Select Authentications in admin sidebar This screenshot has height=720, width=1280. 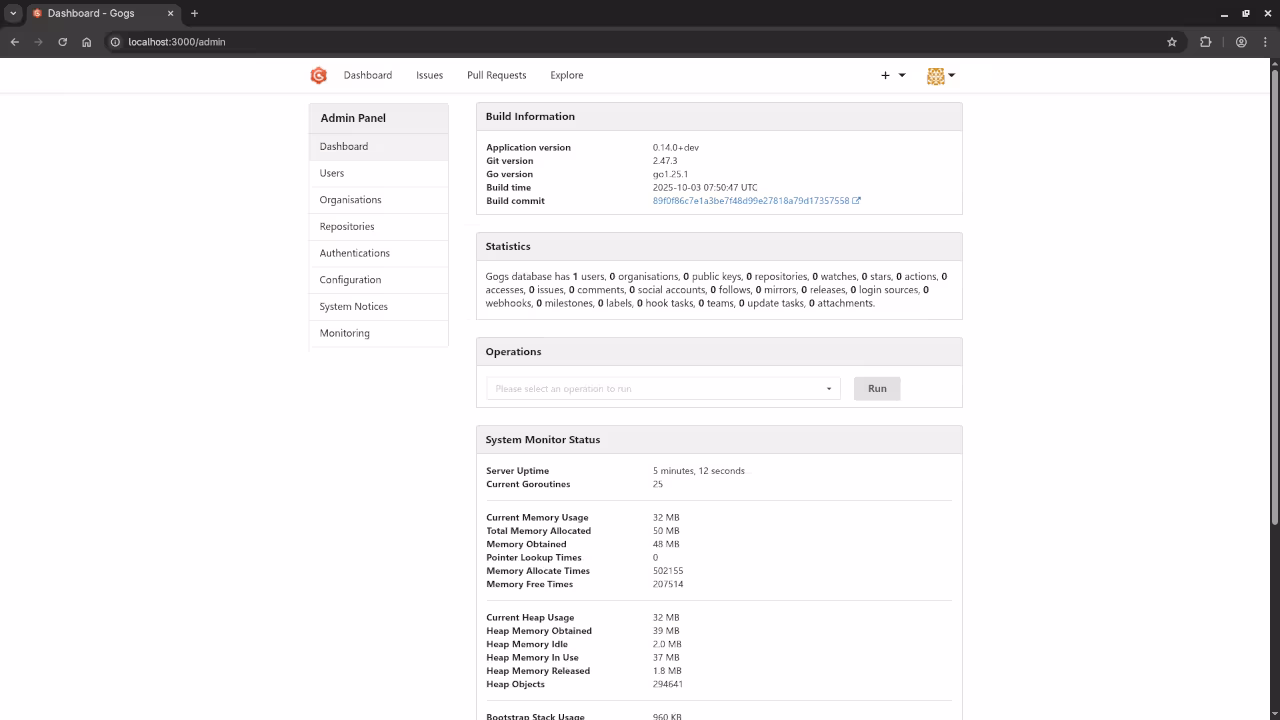354,253
